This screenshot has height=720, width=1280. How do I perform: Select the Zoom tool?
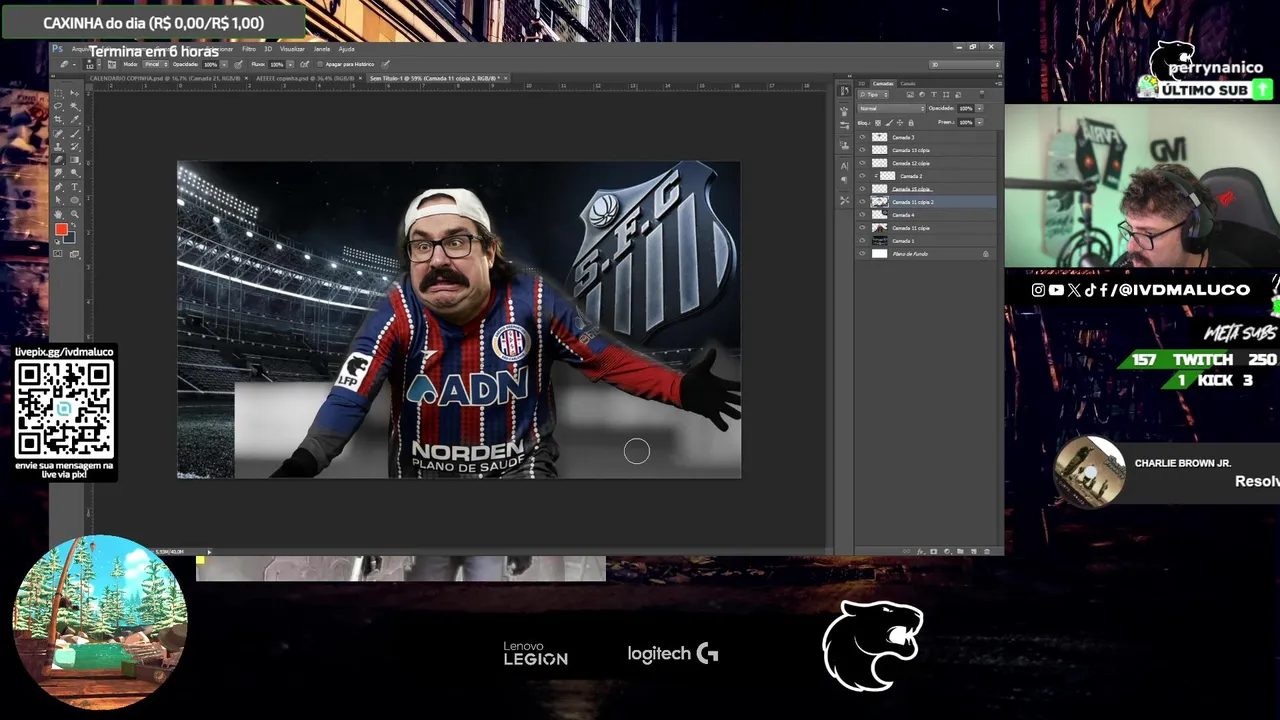pyautogui.click(x=75, y=214)
